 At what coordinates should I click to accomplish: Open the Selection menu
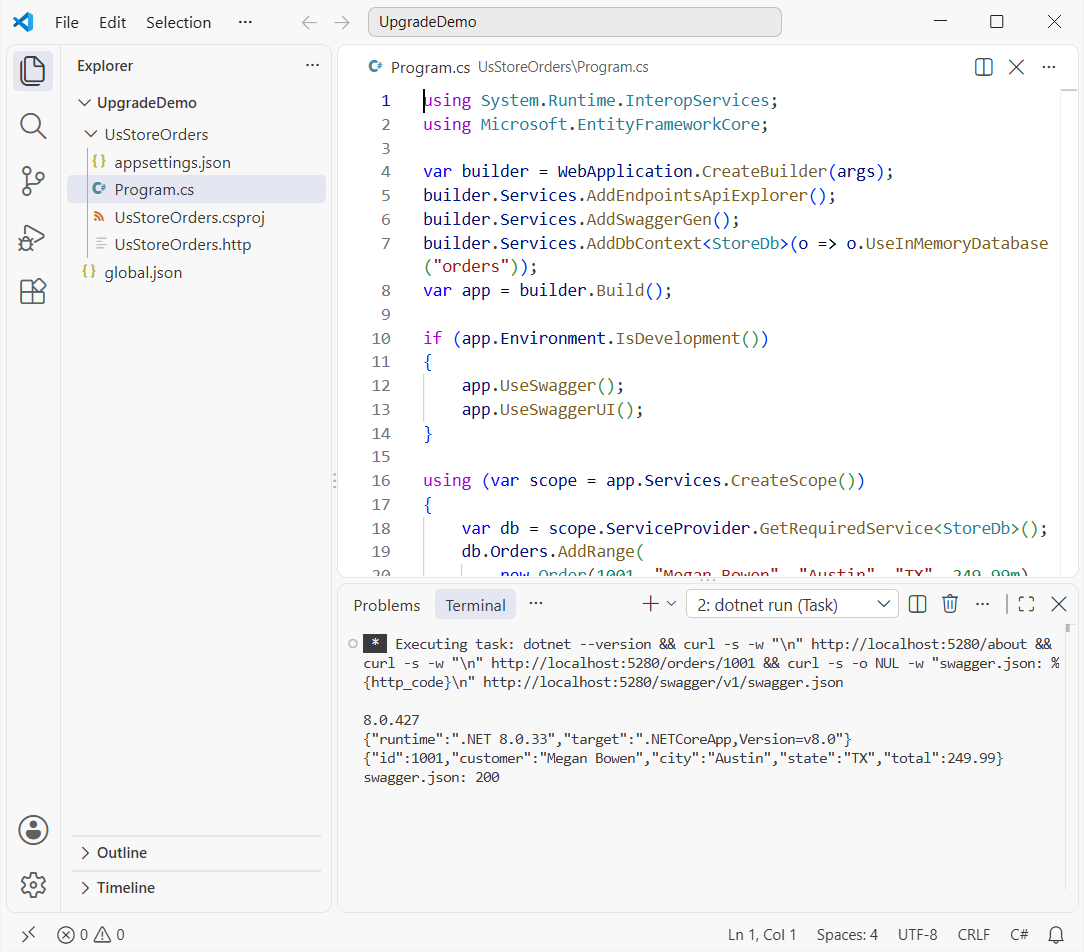pyautogui.click(x=178, y=22)
